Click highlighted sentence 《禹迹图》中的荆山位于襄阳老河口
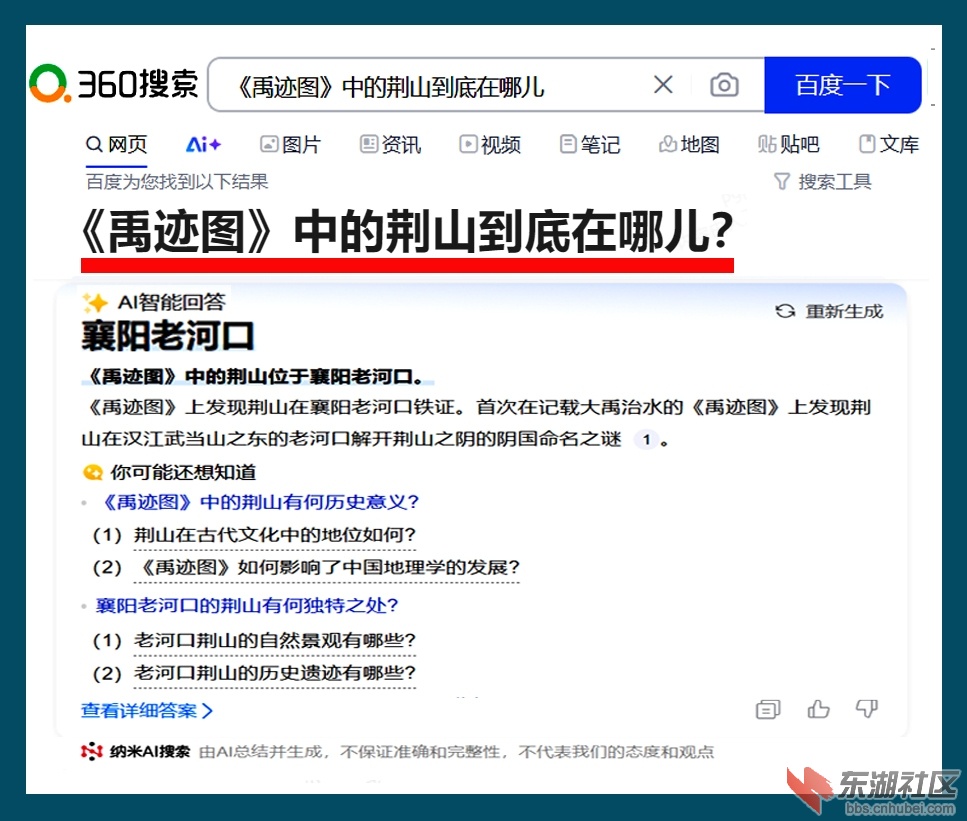Viewport: 967px width, 821px height. click(x=256, y=376)
